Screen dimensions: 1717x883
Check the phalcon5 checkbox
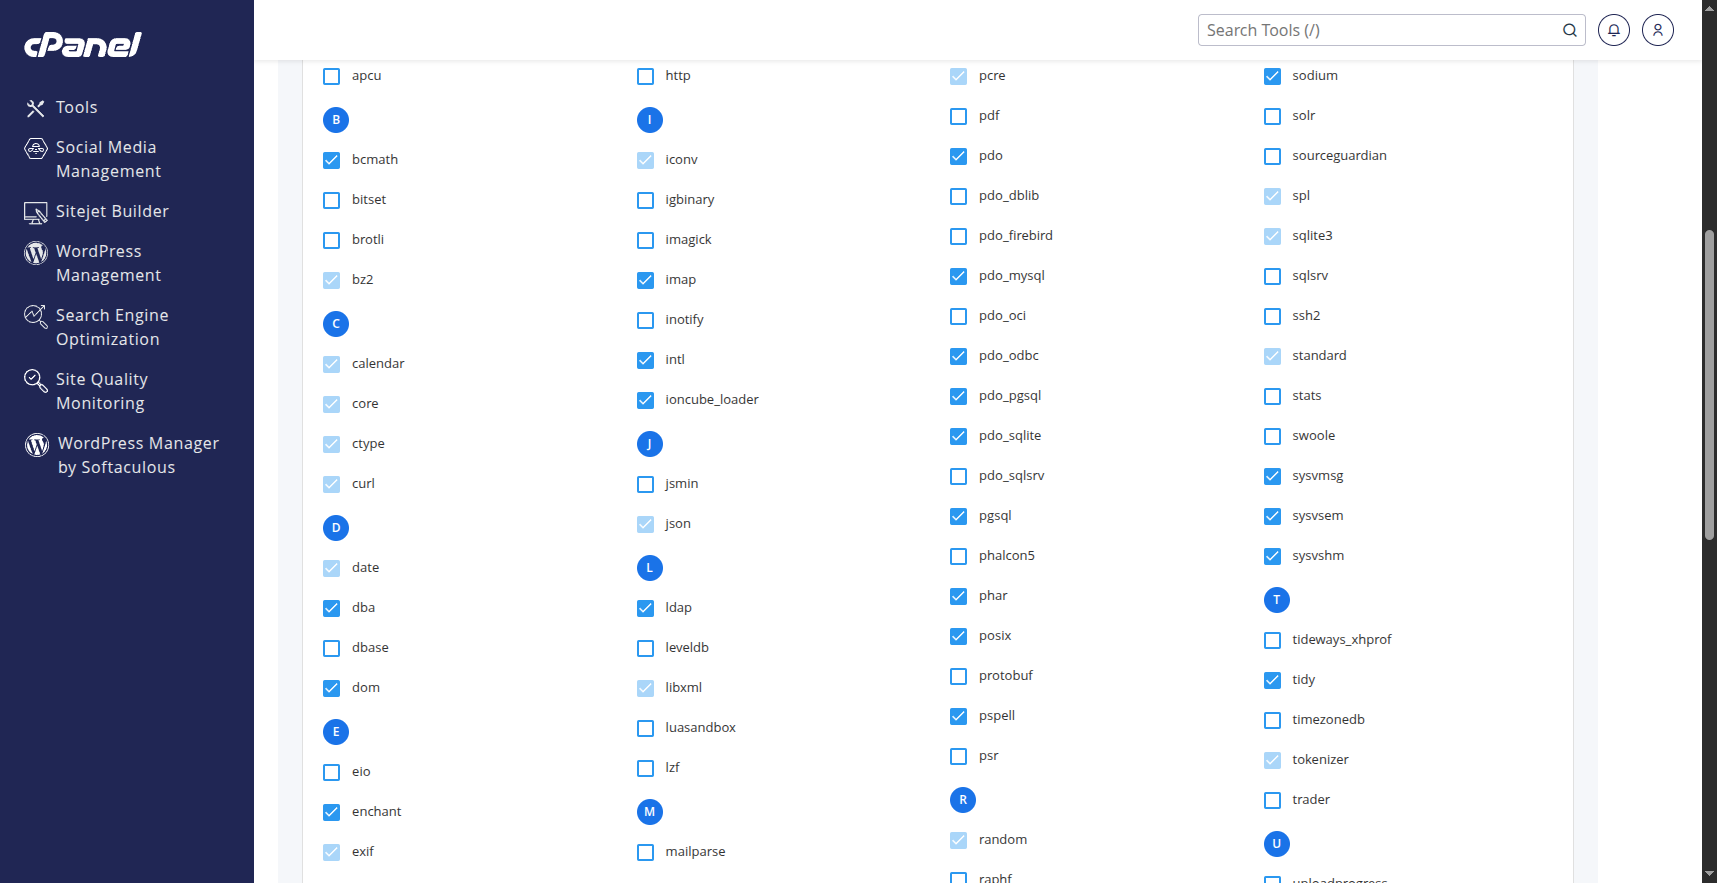click(x=959, y=556)
